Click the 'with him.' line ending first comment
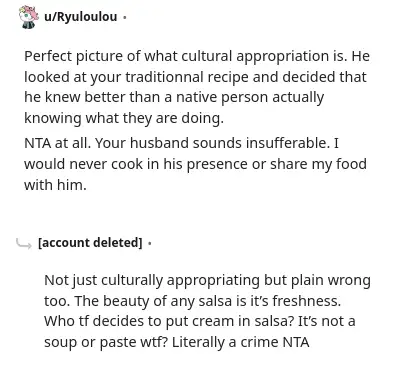Image resolution: width=400 pixels, height=377 pixels. click(55, 185)
